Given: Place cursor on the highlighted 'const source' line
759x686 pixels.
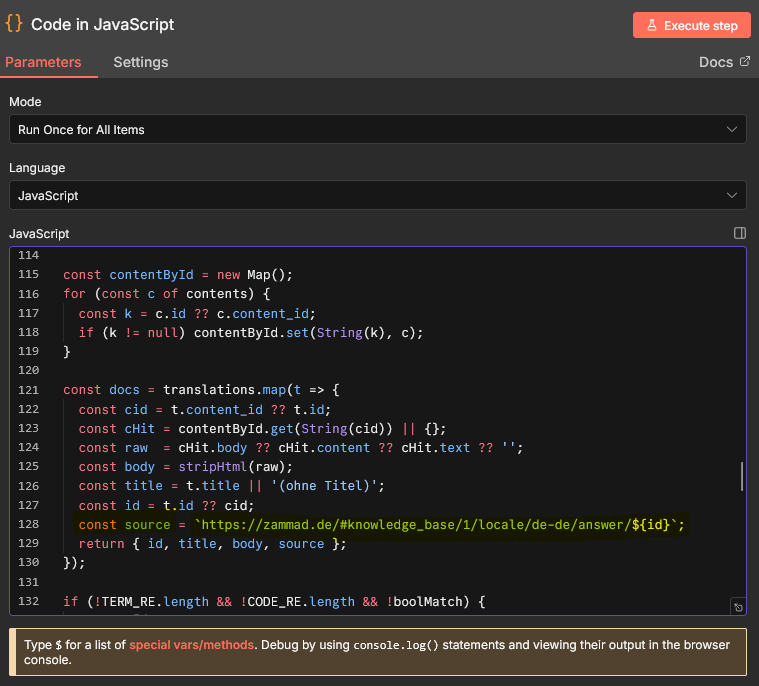Looking at the screenshot, I should point(380,525).
